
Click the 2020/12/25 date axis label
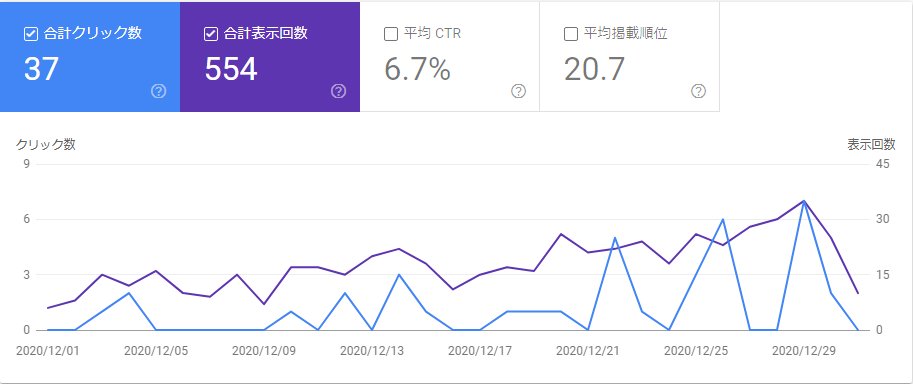pos(696,351)
